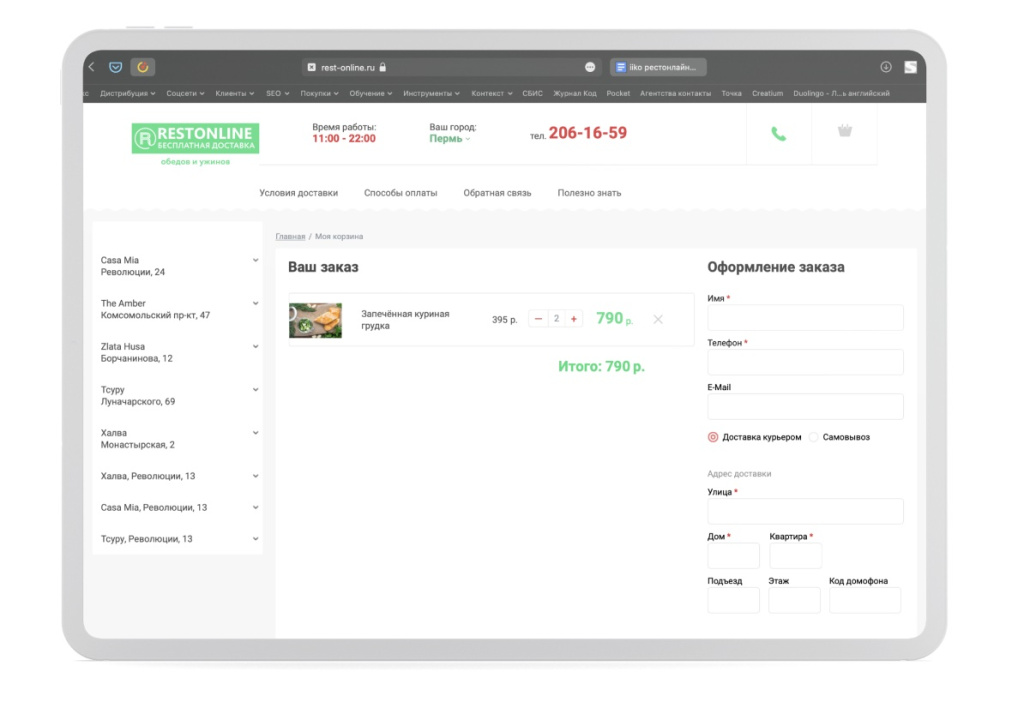Open Обратная связь menu item

click(497, 193)
